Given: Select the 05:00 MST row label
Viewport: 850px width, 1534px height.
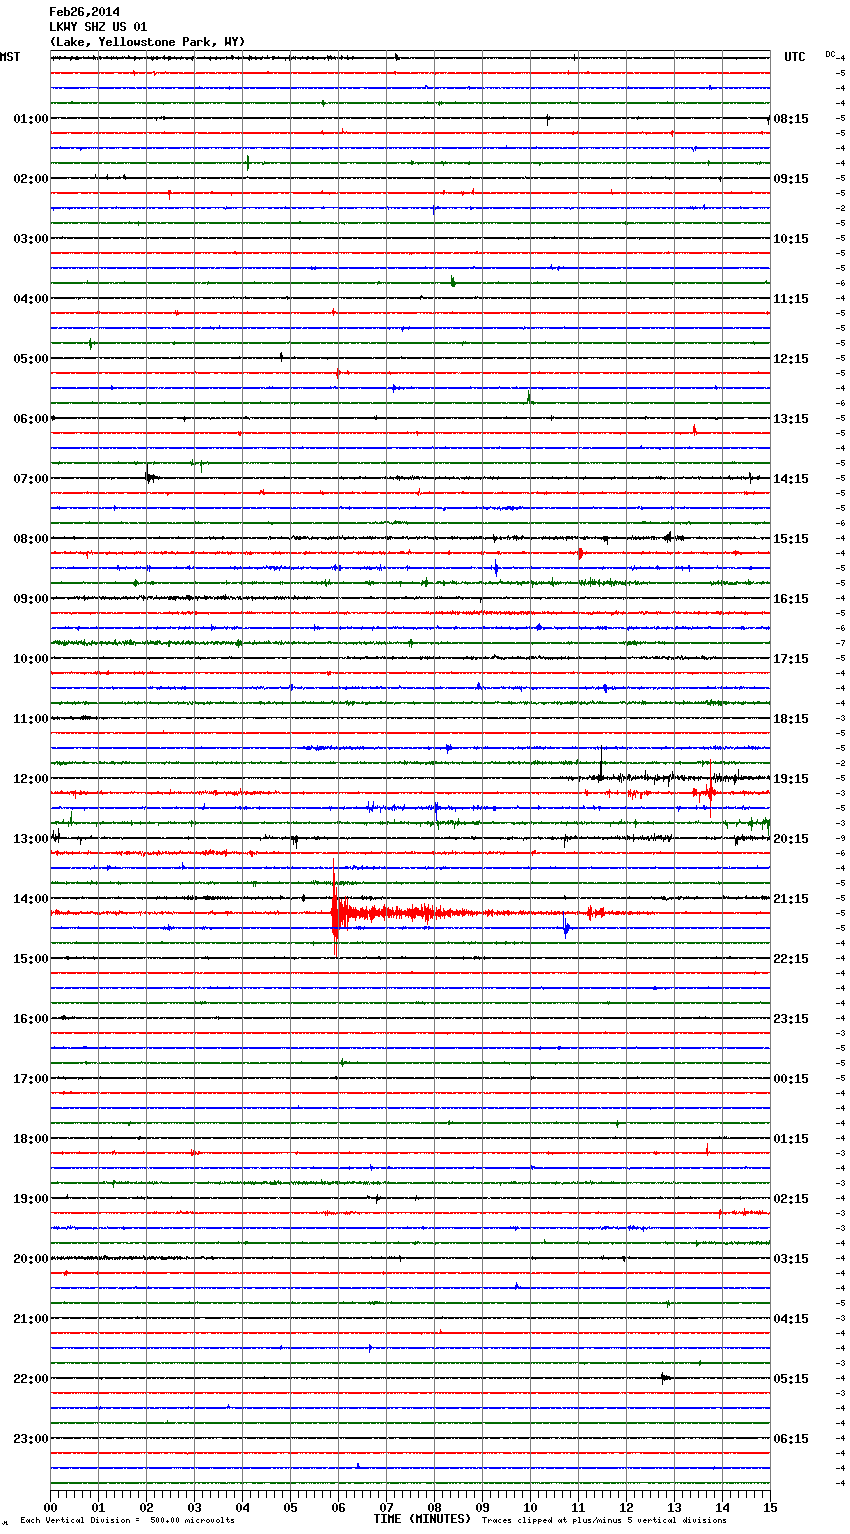Looking at the screenshot, I should pos(31,359).
